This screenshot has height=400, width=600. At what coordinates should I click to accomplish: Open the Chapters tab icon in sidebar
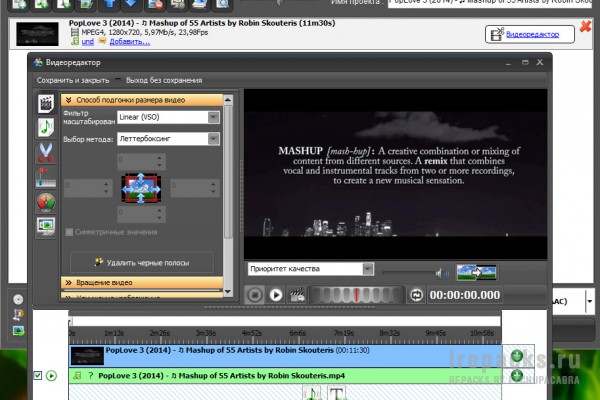pyautogui.click(x=46, y=177)
